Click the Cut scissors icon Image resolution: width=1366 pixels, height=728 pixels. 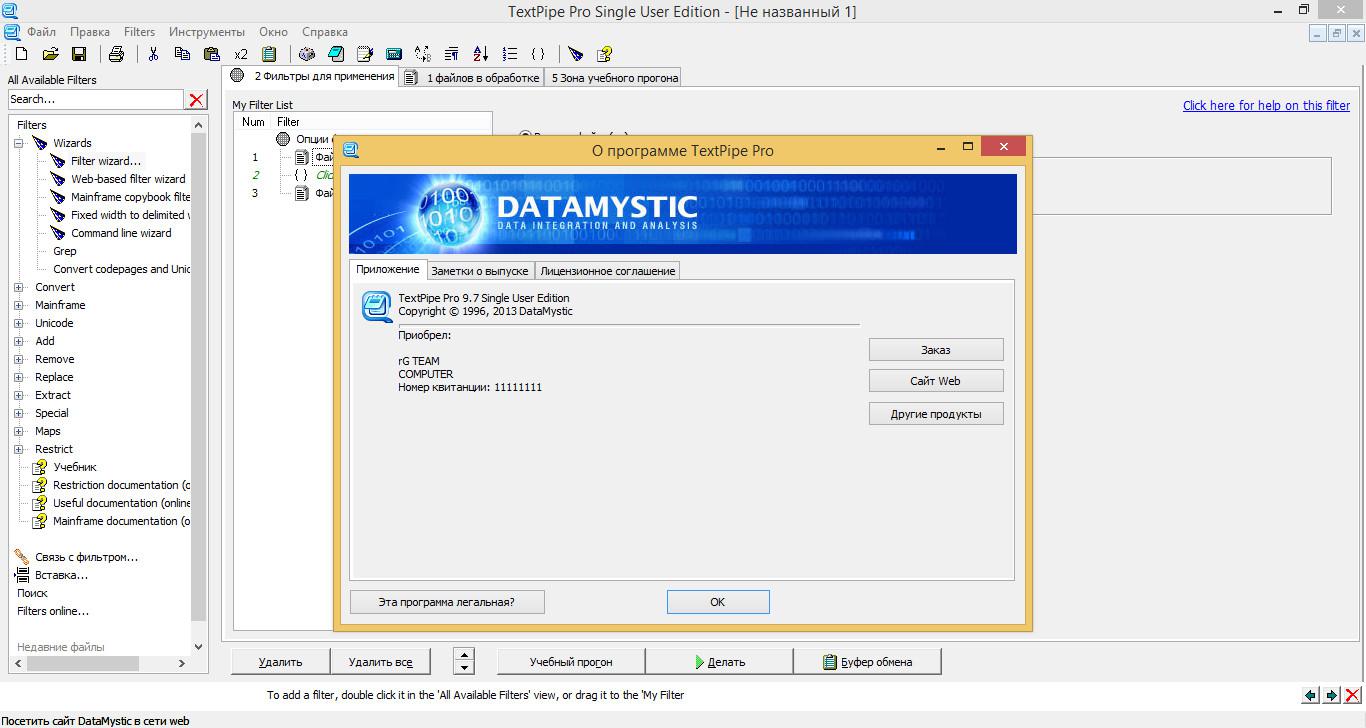point(153,54)
